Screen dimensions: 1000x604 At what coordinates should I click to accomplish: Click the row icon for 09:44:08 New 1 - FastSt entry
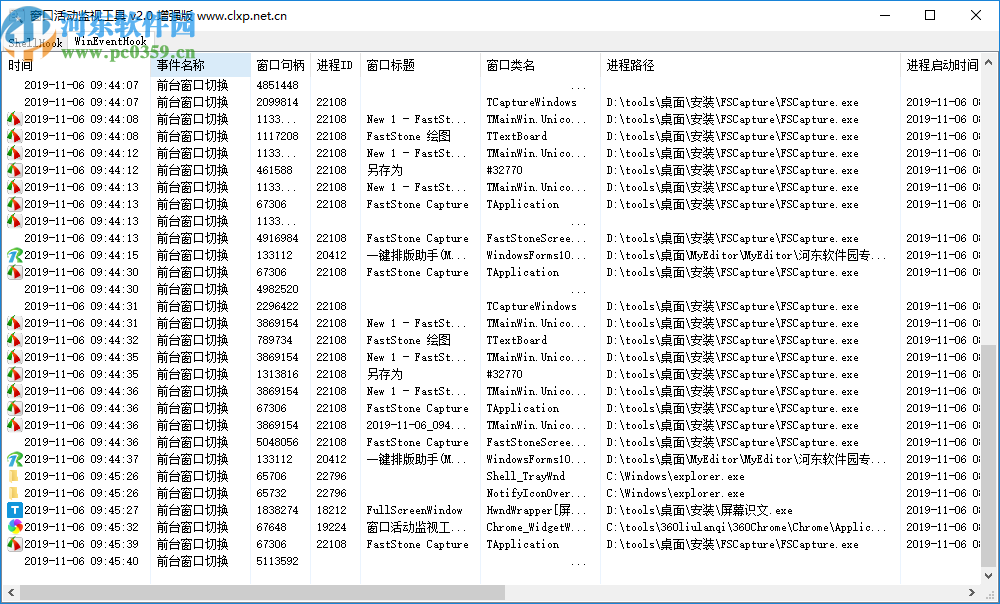pos(14,119)
